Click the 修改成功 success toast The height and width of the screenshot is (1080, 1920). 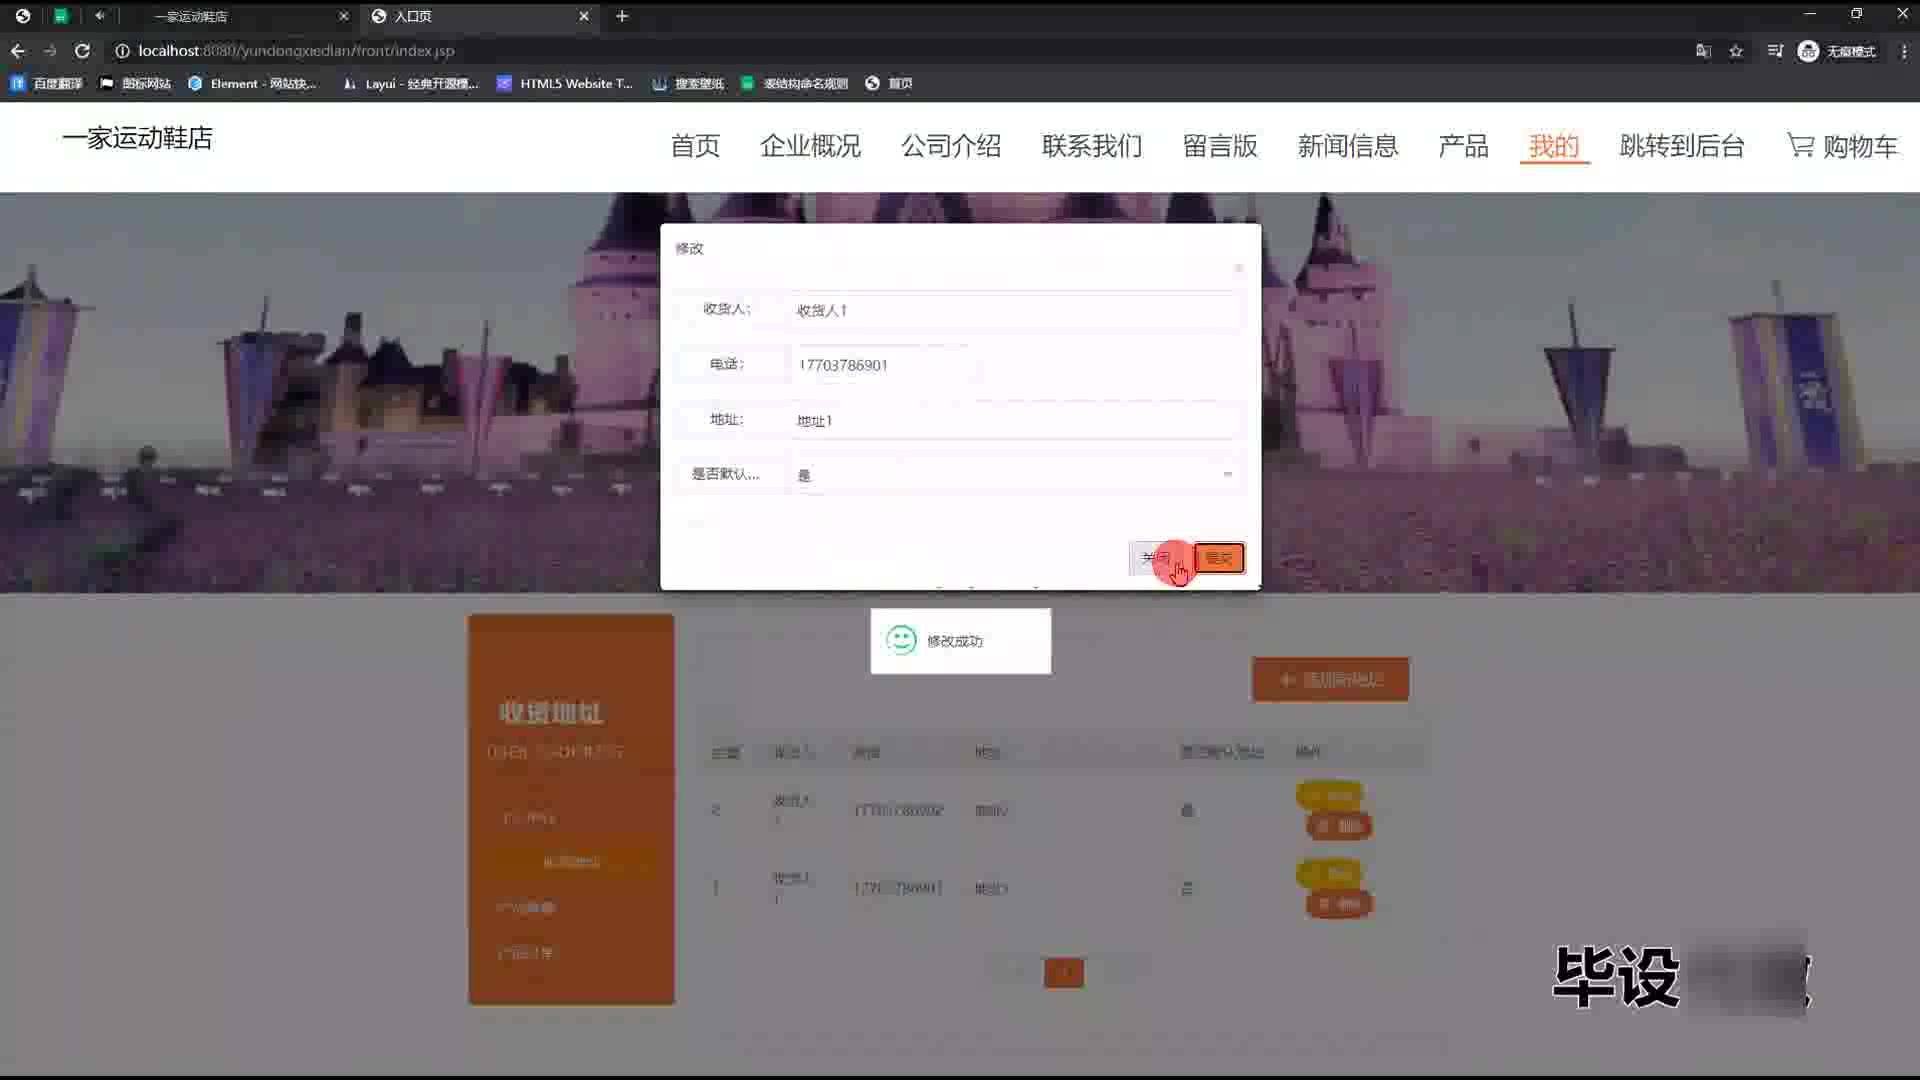(x=960, y=641)
